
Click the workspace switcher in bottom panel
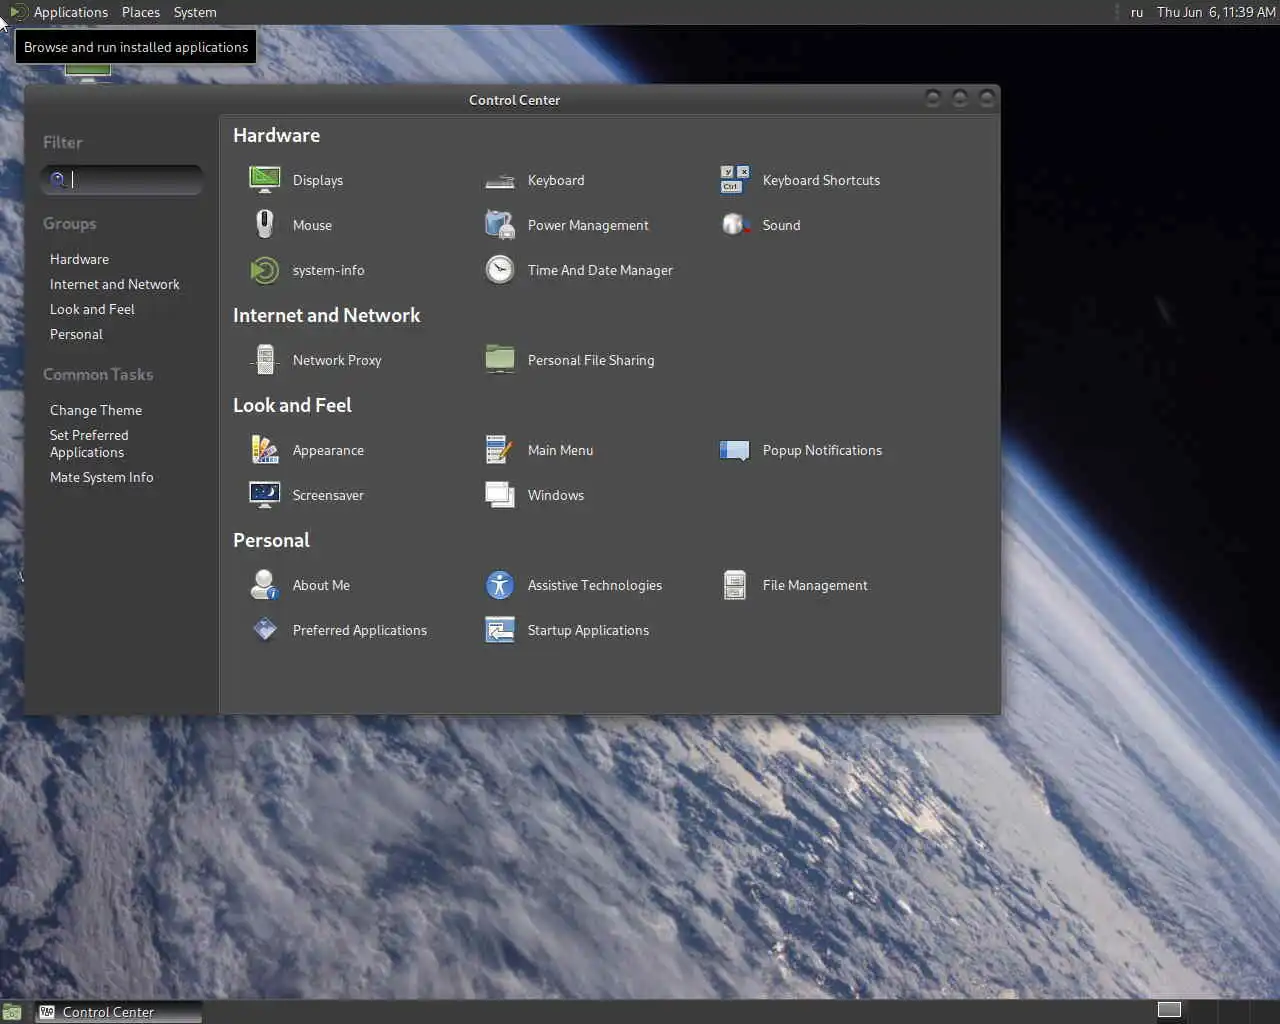tap(1169, 1010)
